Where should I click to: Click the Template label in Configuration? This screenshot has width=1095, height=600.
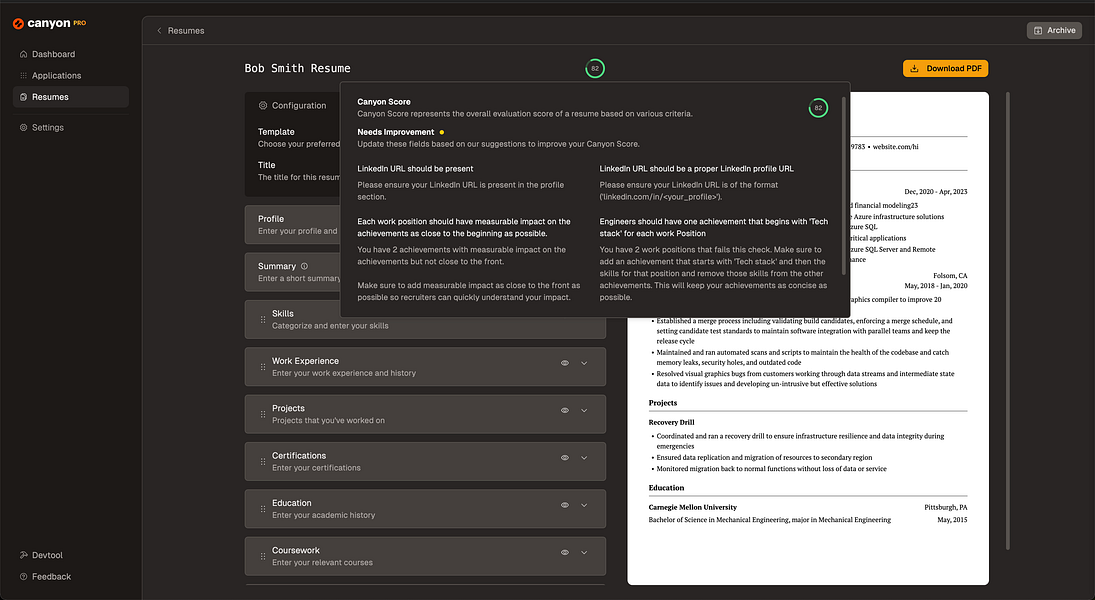pos(276,131)
